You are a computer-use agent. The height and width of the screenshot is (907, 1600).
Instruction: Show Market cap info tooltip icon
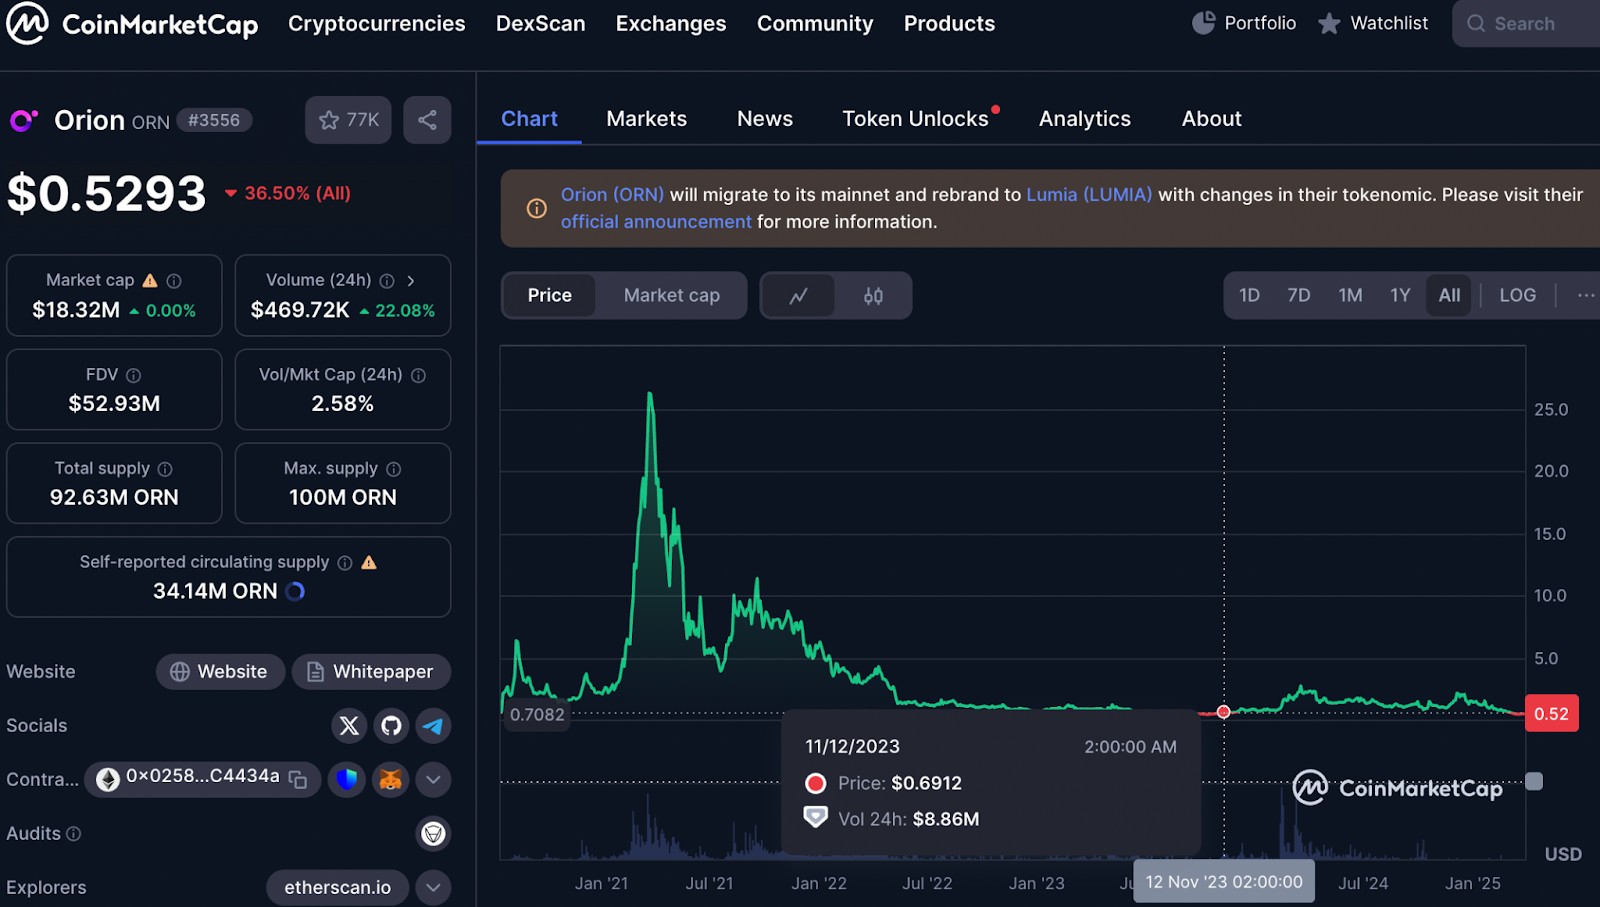[174, 281]
